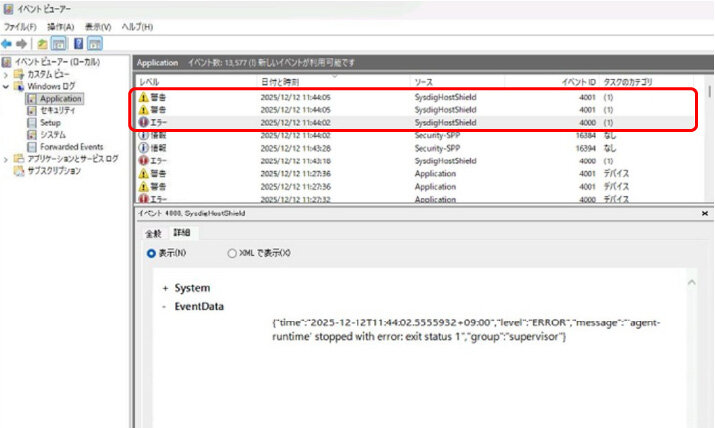The height and width of the screenshot is (428, 715).
Task: Click the Back arrow toolbar icon
Action: pyautogui.click(x=7, y=44)
